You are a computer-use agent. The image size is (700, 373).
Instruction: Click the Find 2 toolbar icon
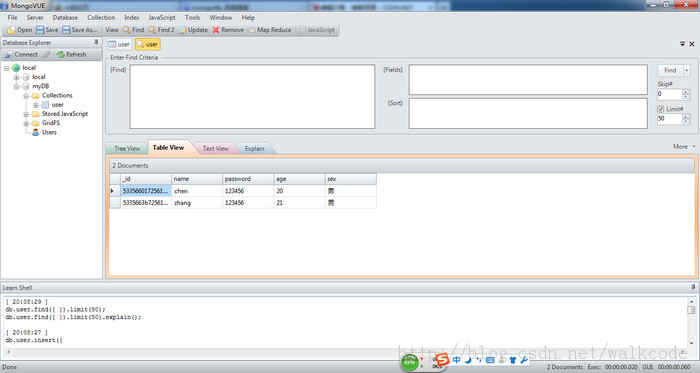pos(152,30)
